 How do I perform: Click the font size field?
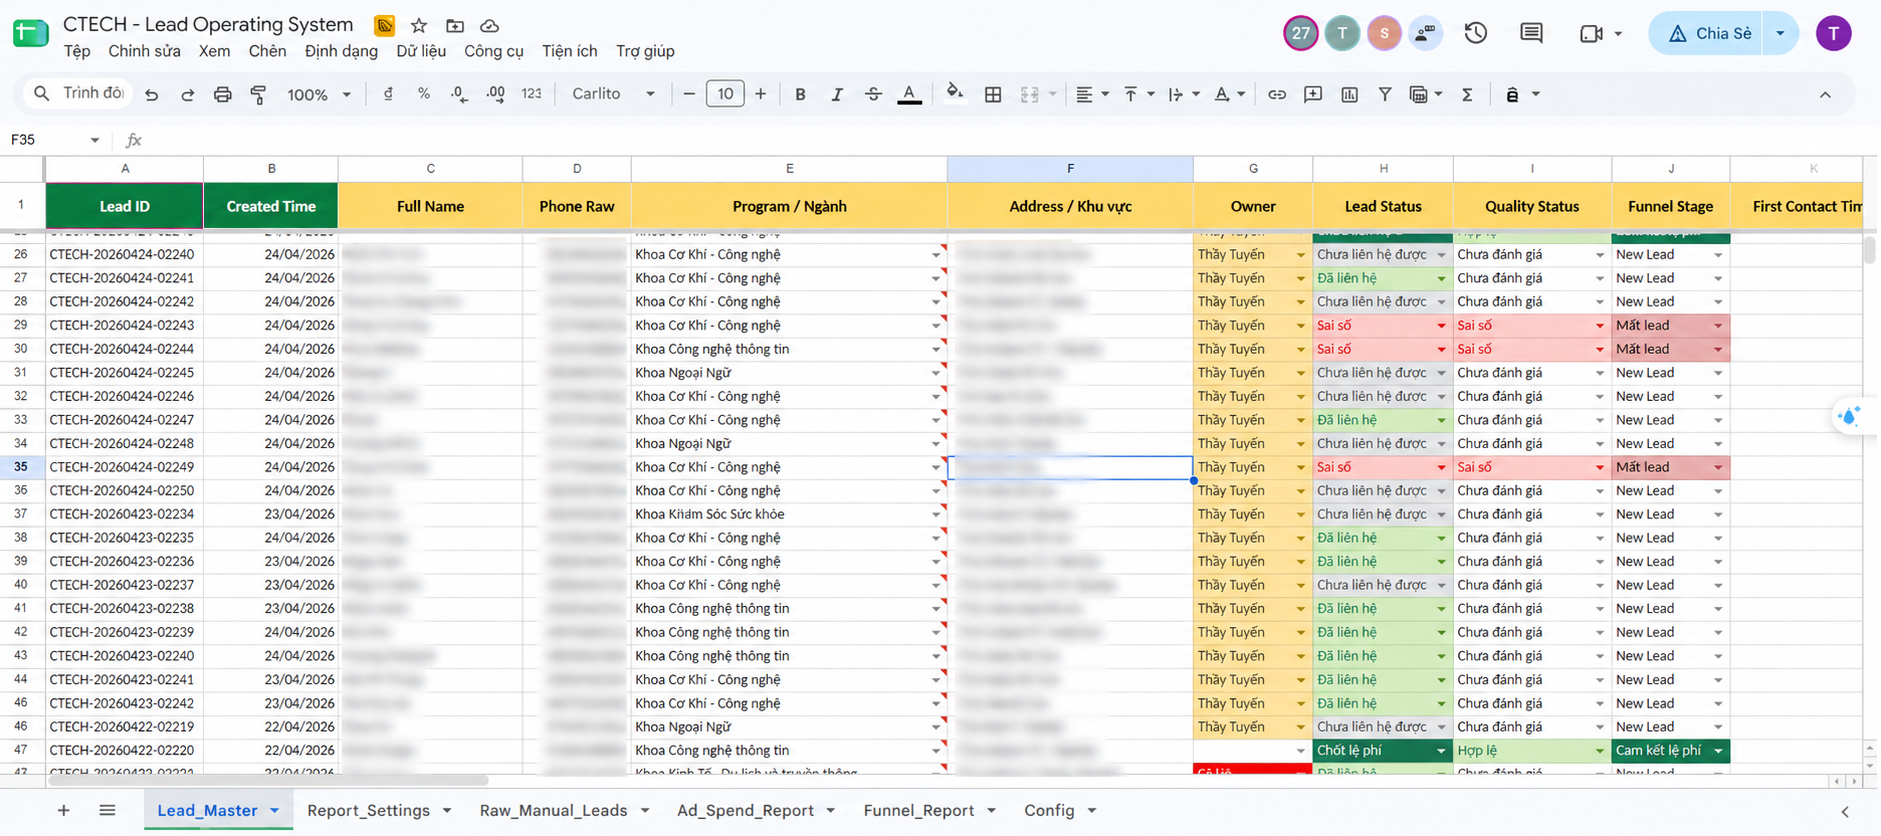click(x=725, y=94)
